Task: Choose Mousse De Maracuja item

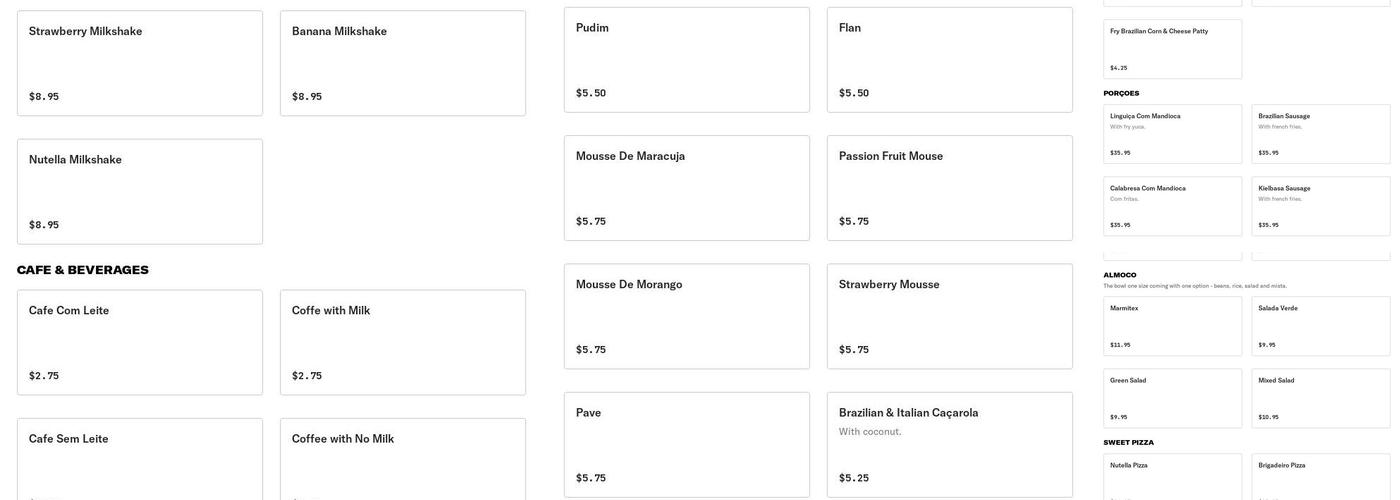Action: (686, 188)
